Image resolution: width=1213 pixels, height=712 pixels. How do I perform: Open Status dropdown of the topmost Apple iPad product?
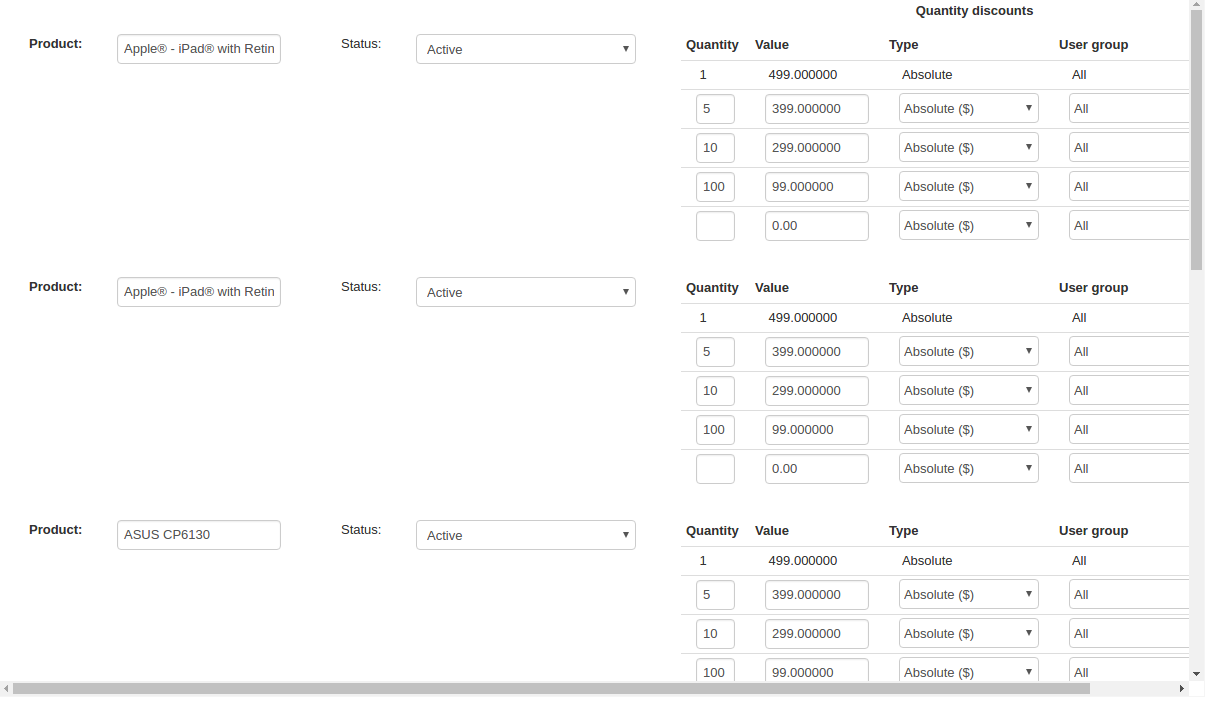click(526, 49)
